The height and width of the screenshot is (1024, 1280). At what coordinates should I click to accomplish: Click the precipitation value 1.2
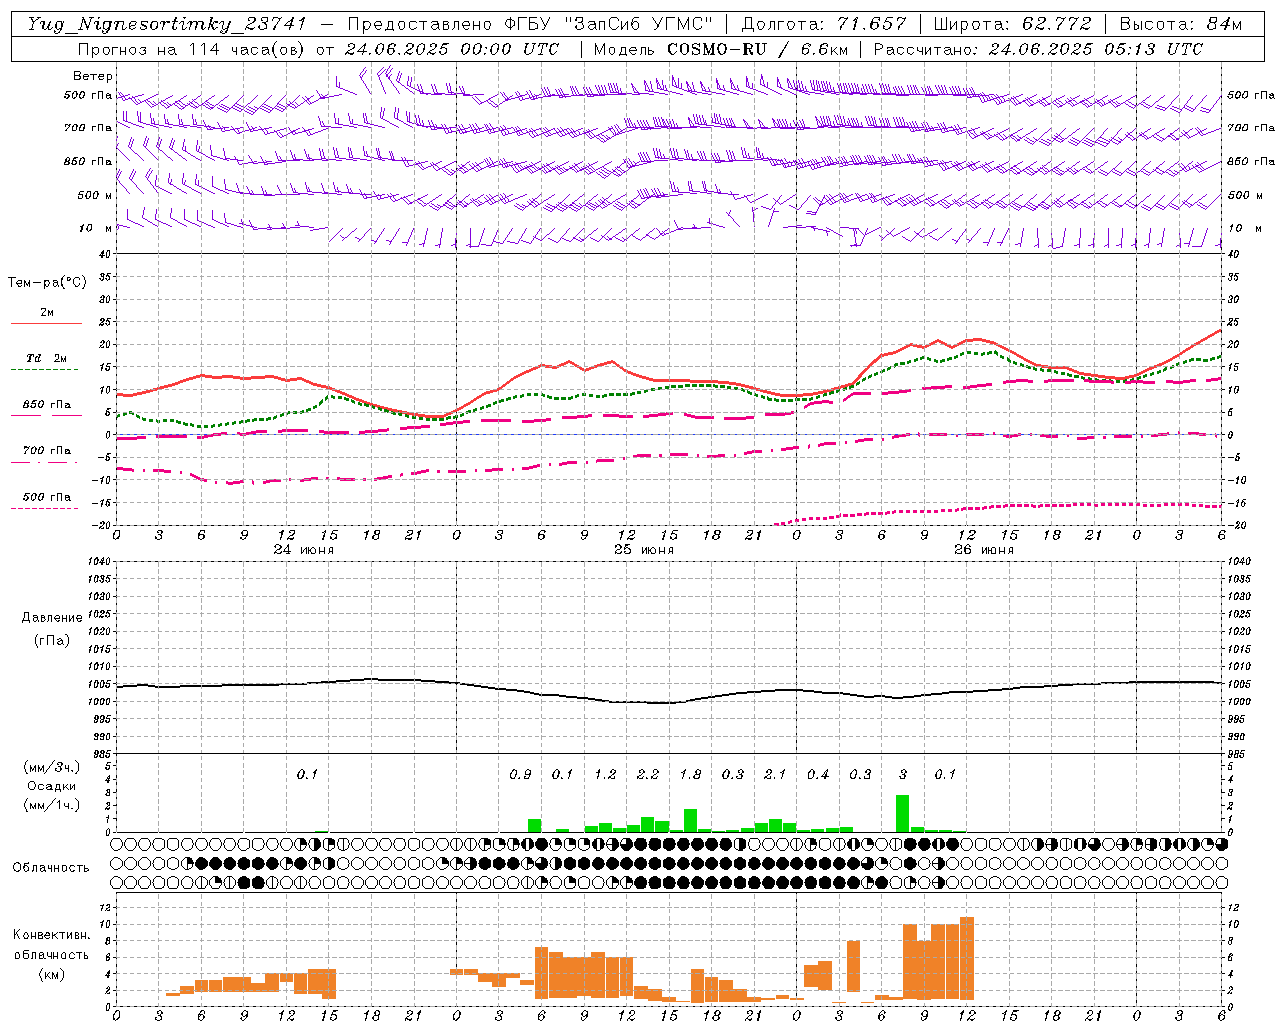(x=605, y=774)
